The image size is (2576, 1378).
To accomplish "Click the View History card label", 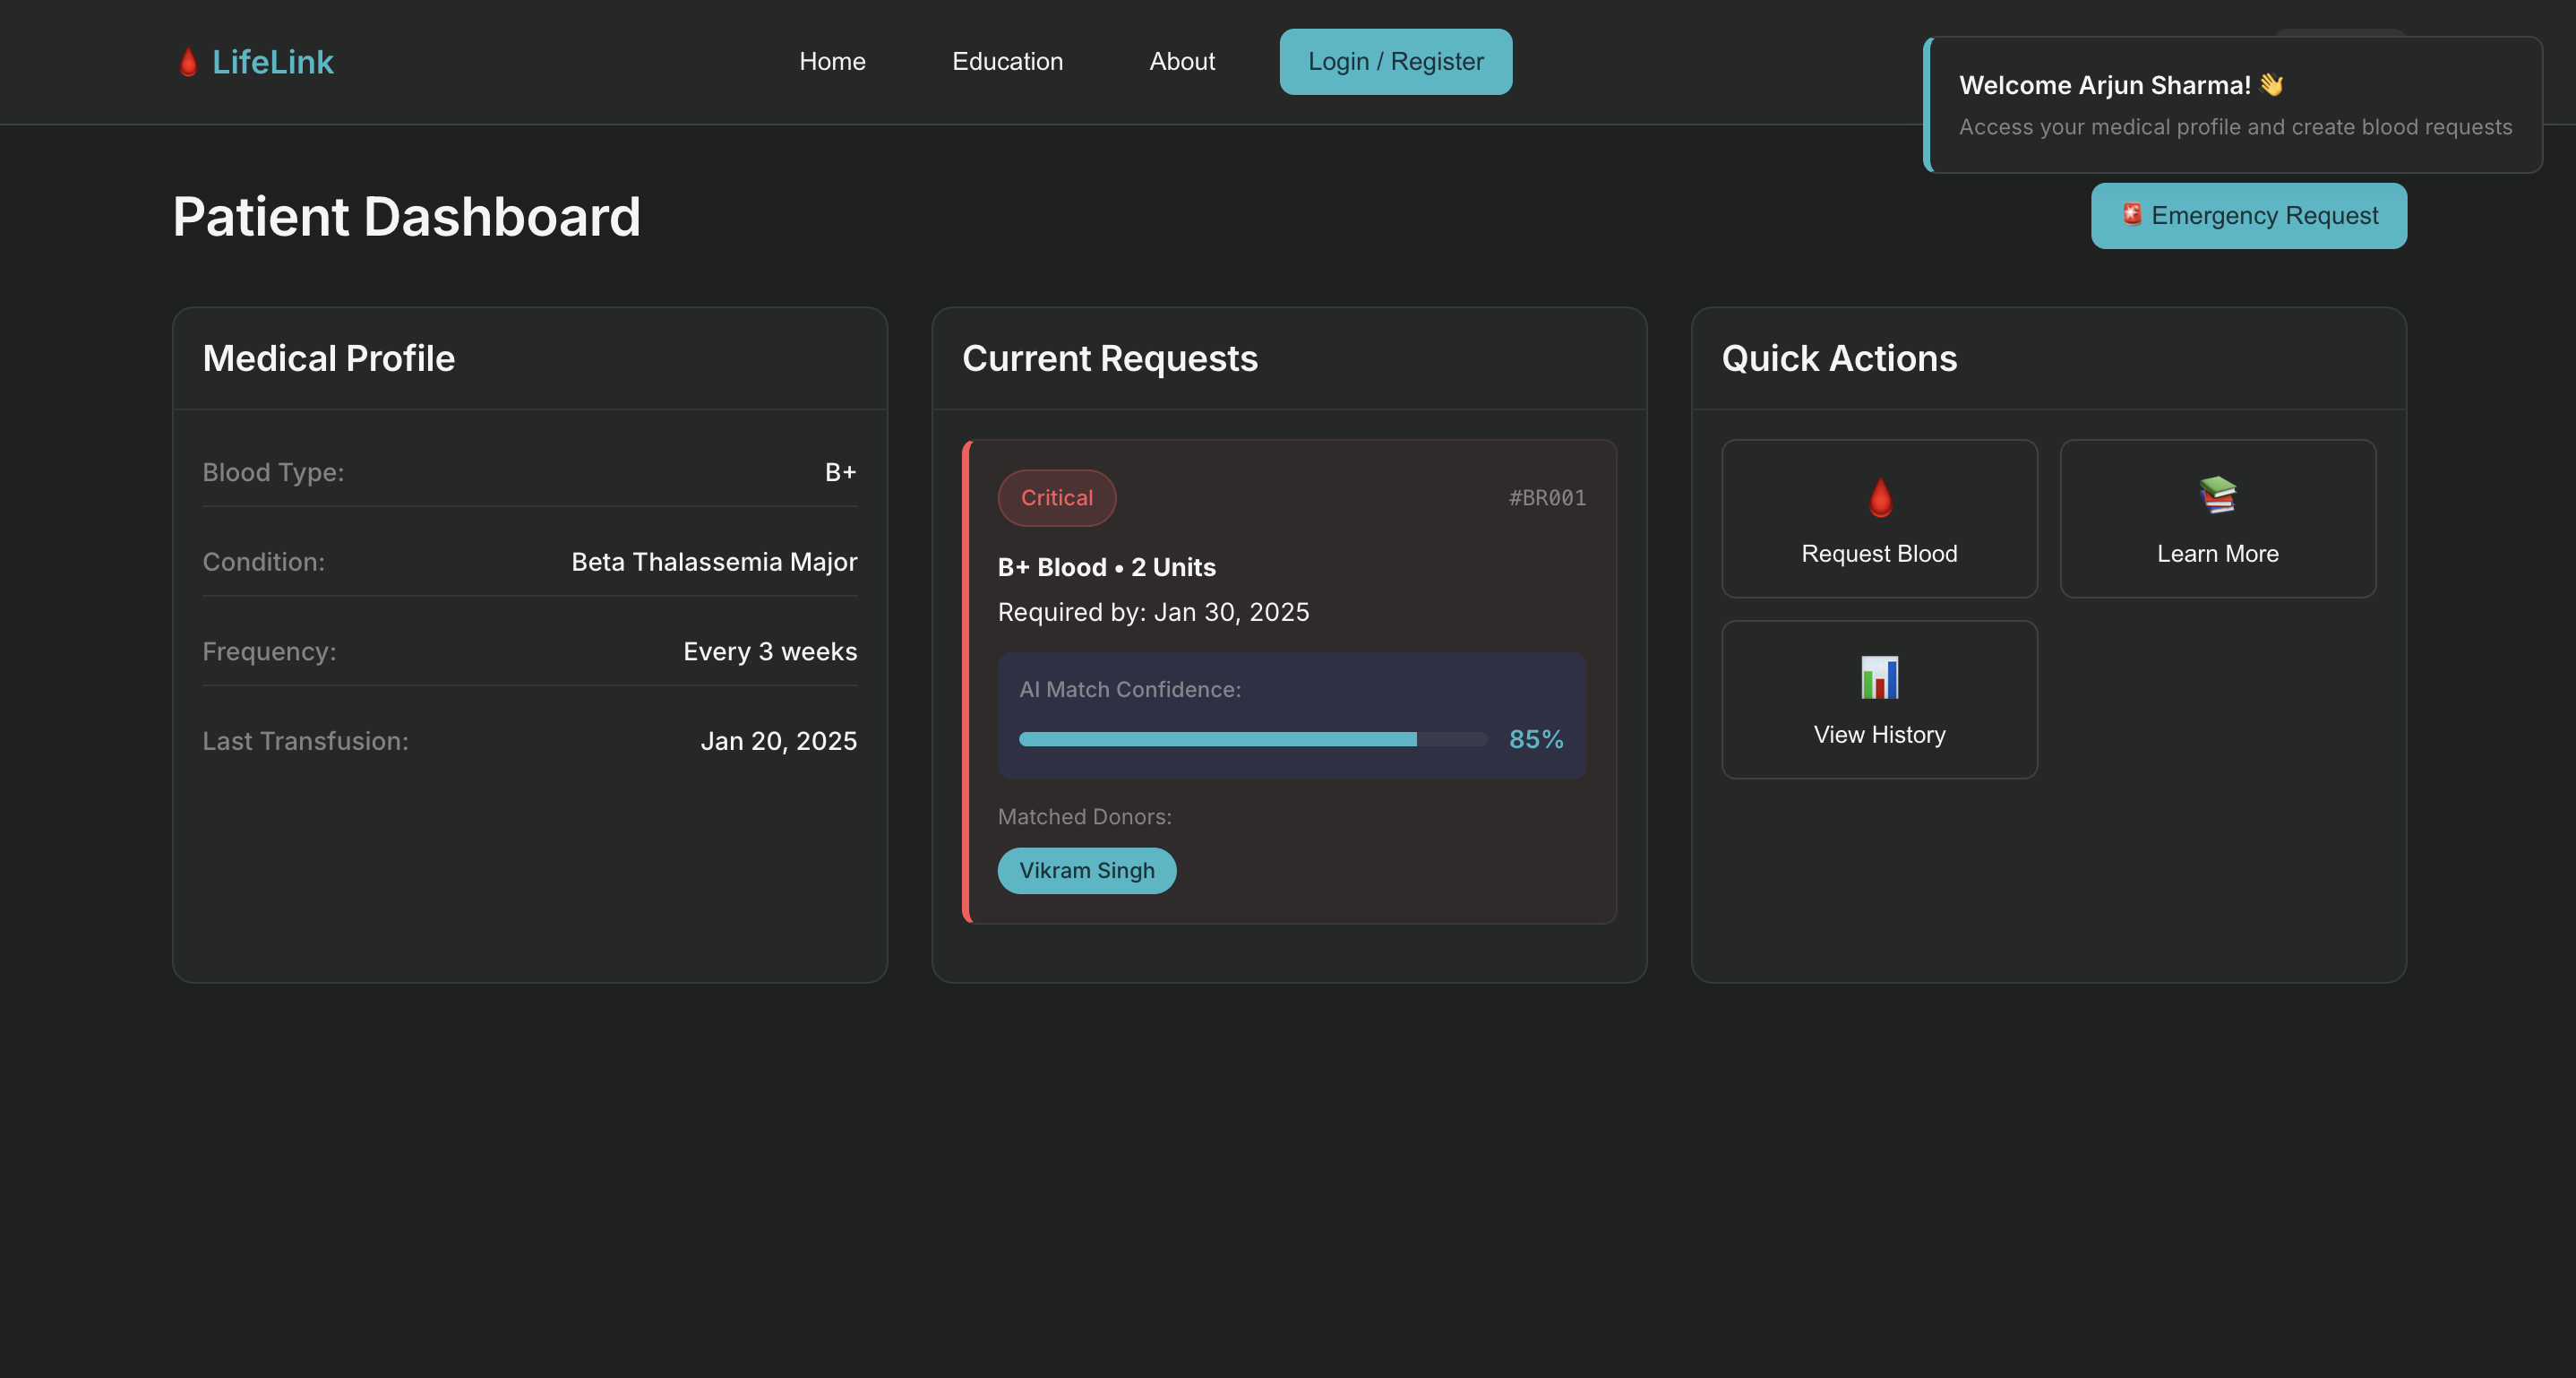I will click(1879, 735).
